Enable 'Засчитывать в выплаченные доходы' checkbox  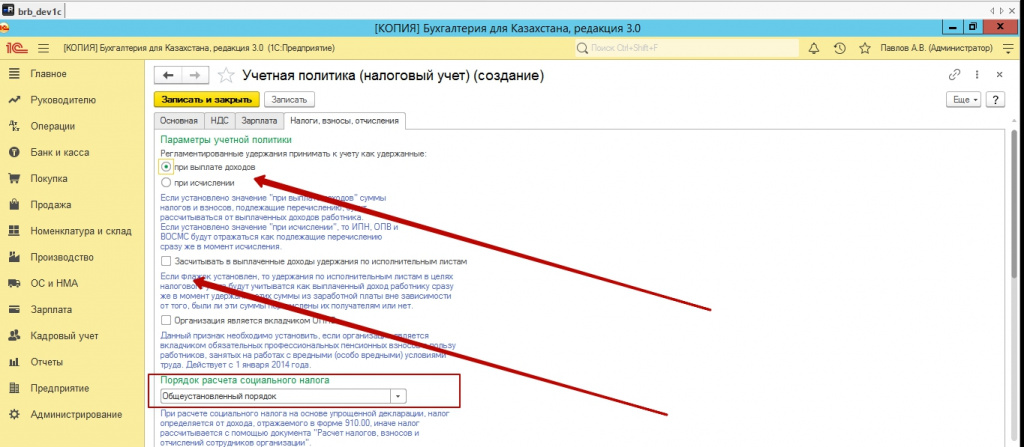(x=166, y=261)
